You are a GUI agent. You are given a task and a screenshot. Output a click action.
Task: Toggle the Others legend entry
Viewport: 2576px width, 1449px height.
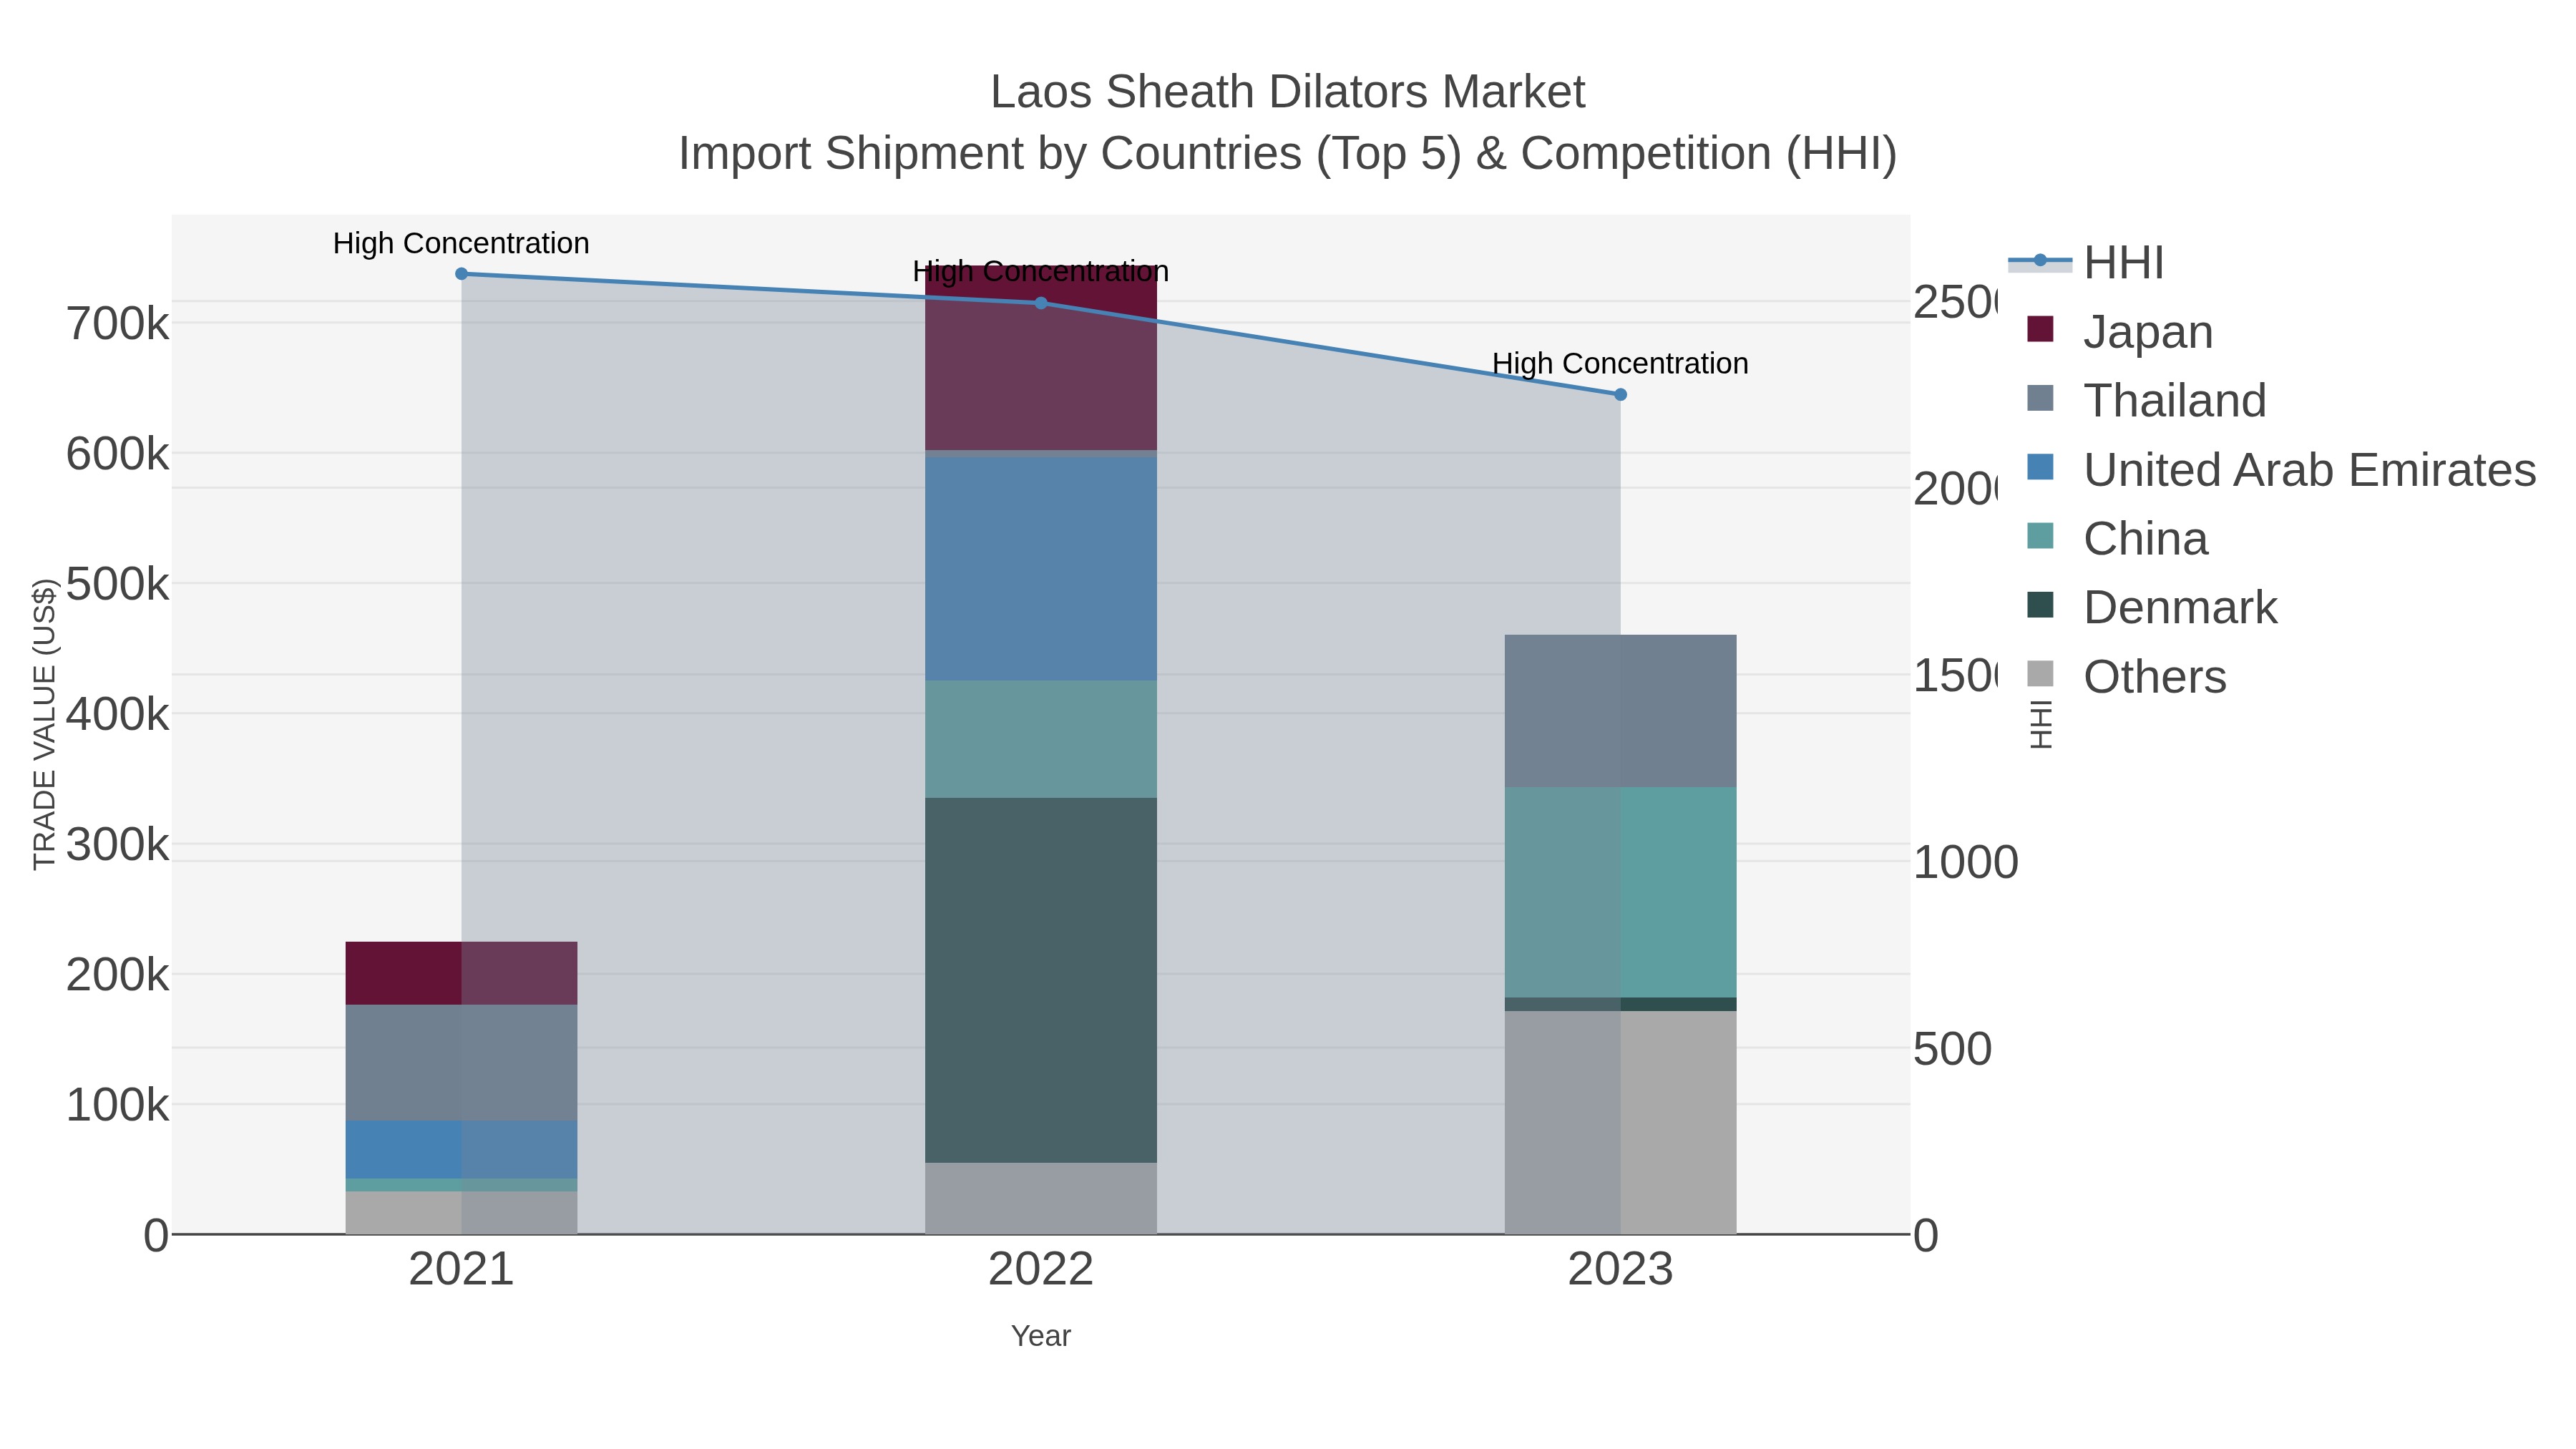tap(2127, 676)
